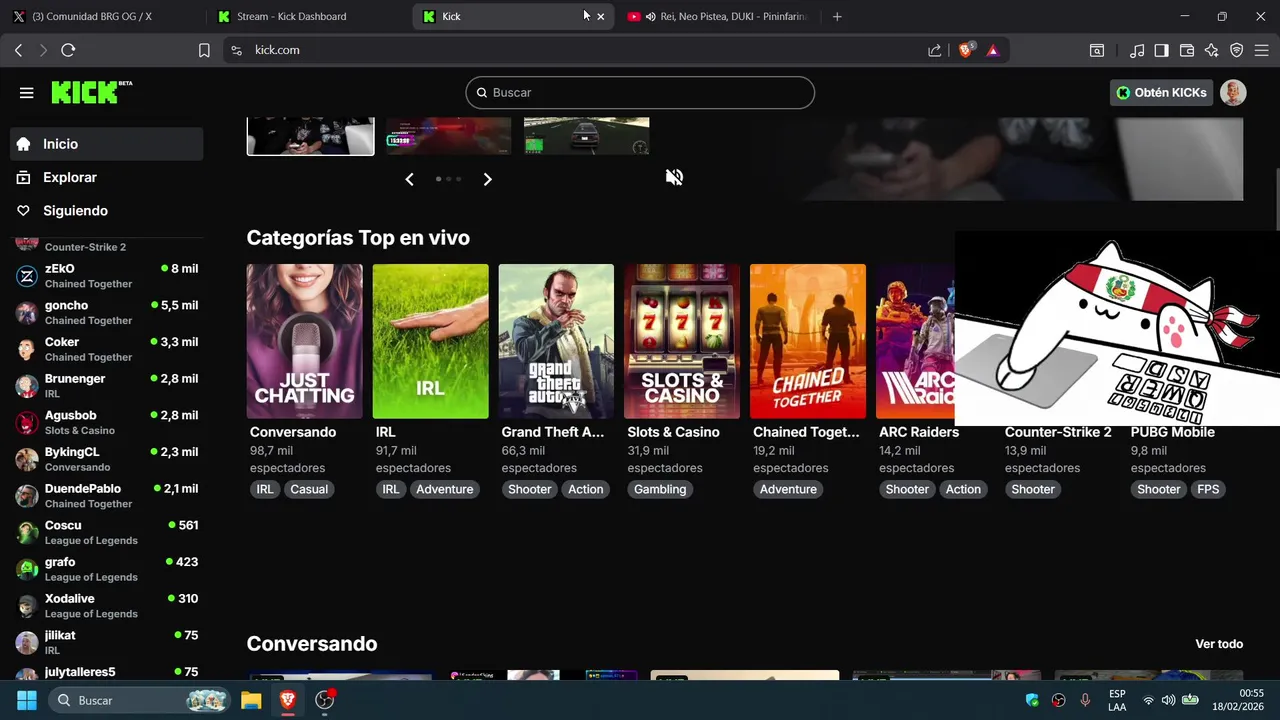Open a new browser tab
This screenshot has width=1280, height=720.
[837, 16]
